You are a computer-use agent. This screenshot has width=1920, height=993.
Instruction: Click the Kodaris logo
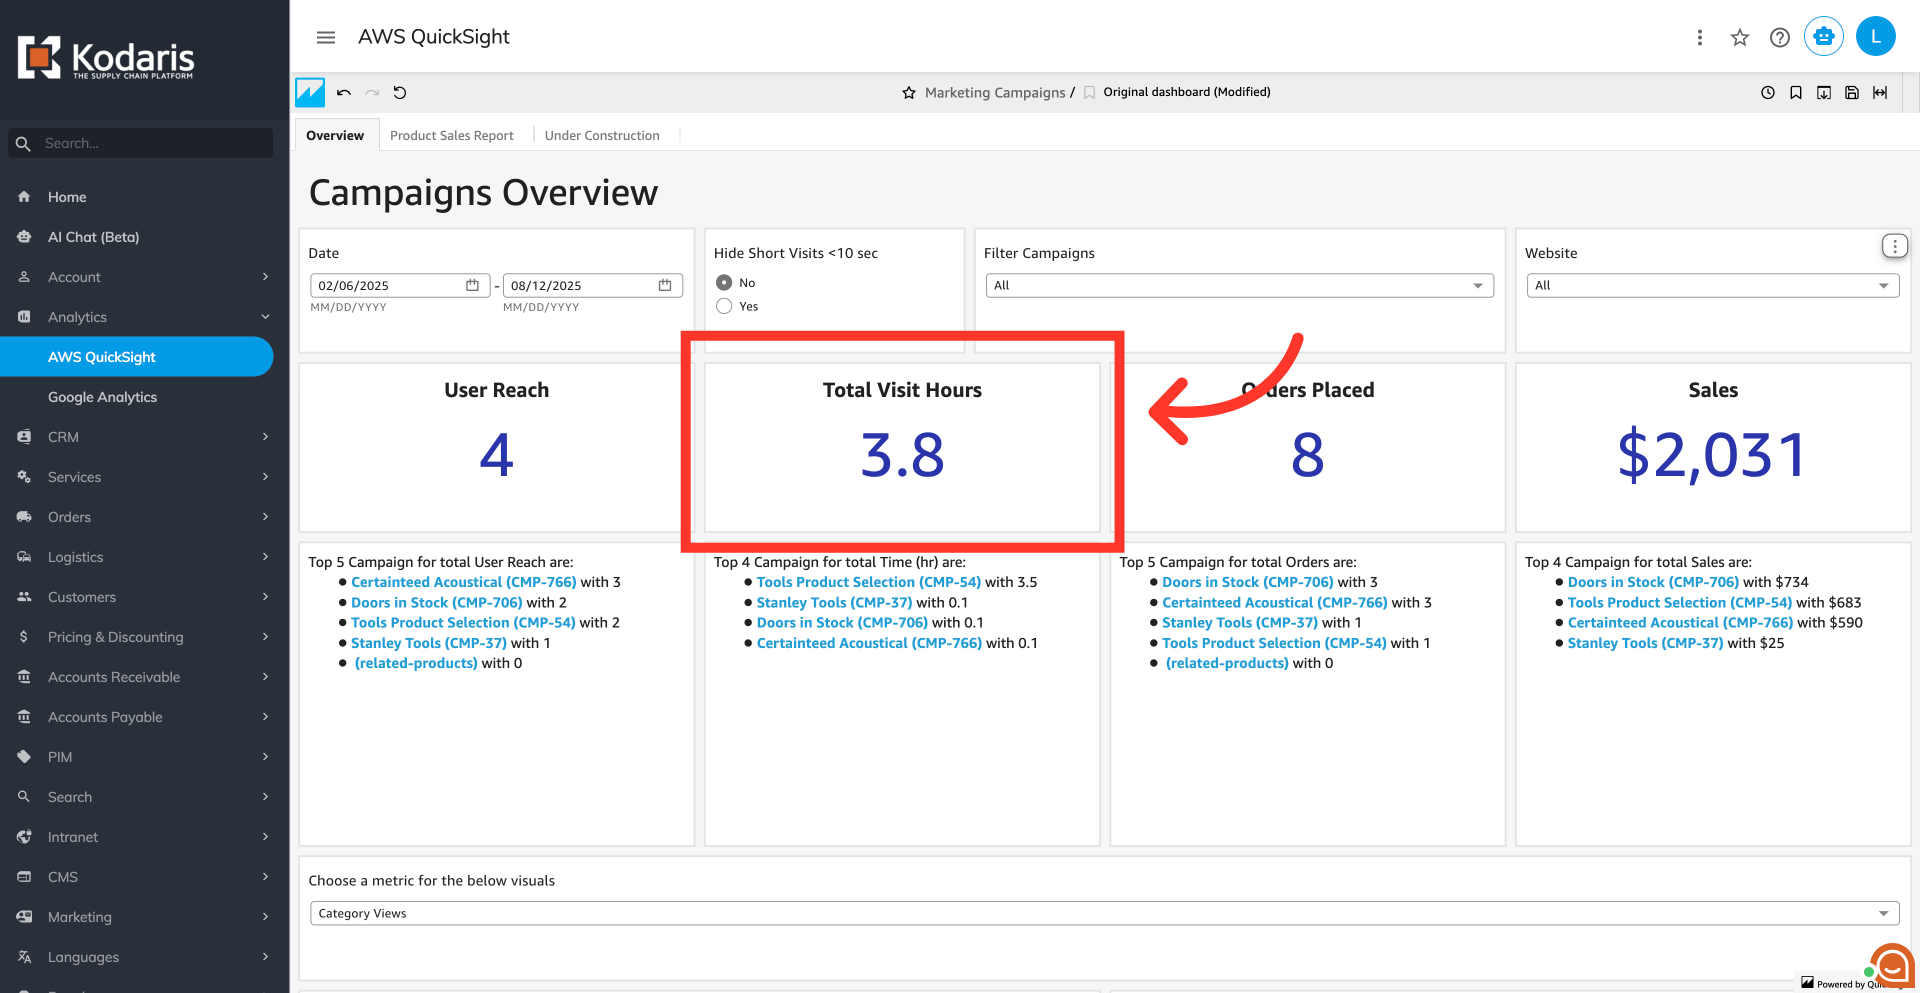[106, 58]
